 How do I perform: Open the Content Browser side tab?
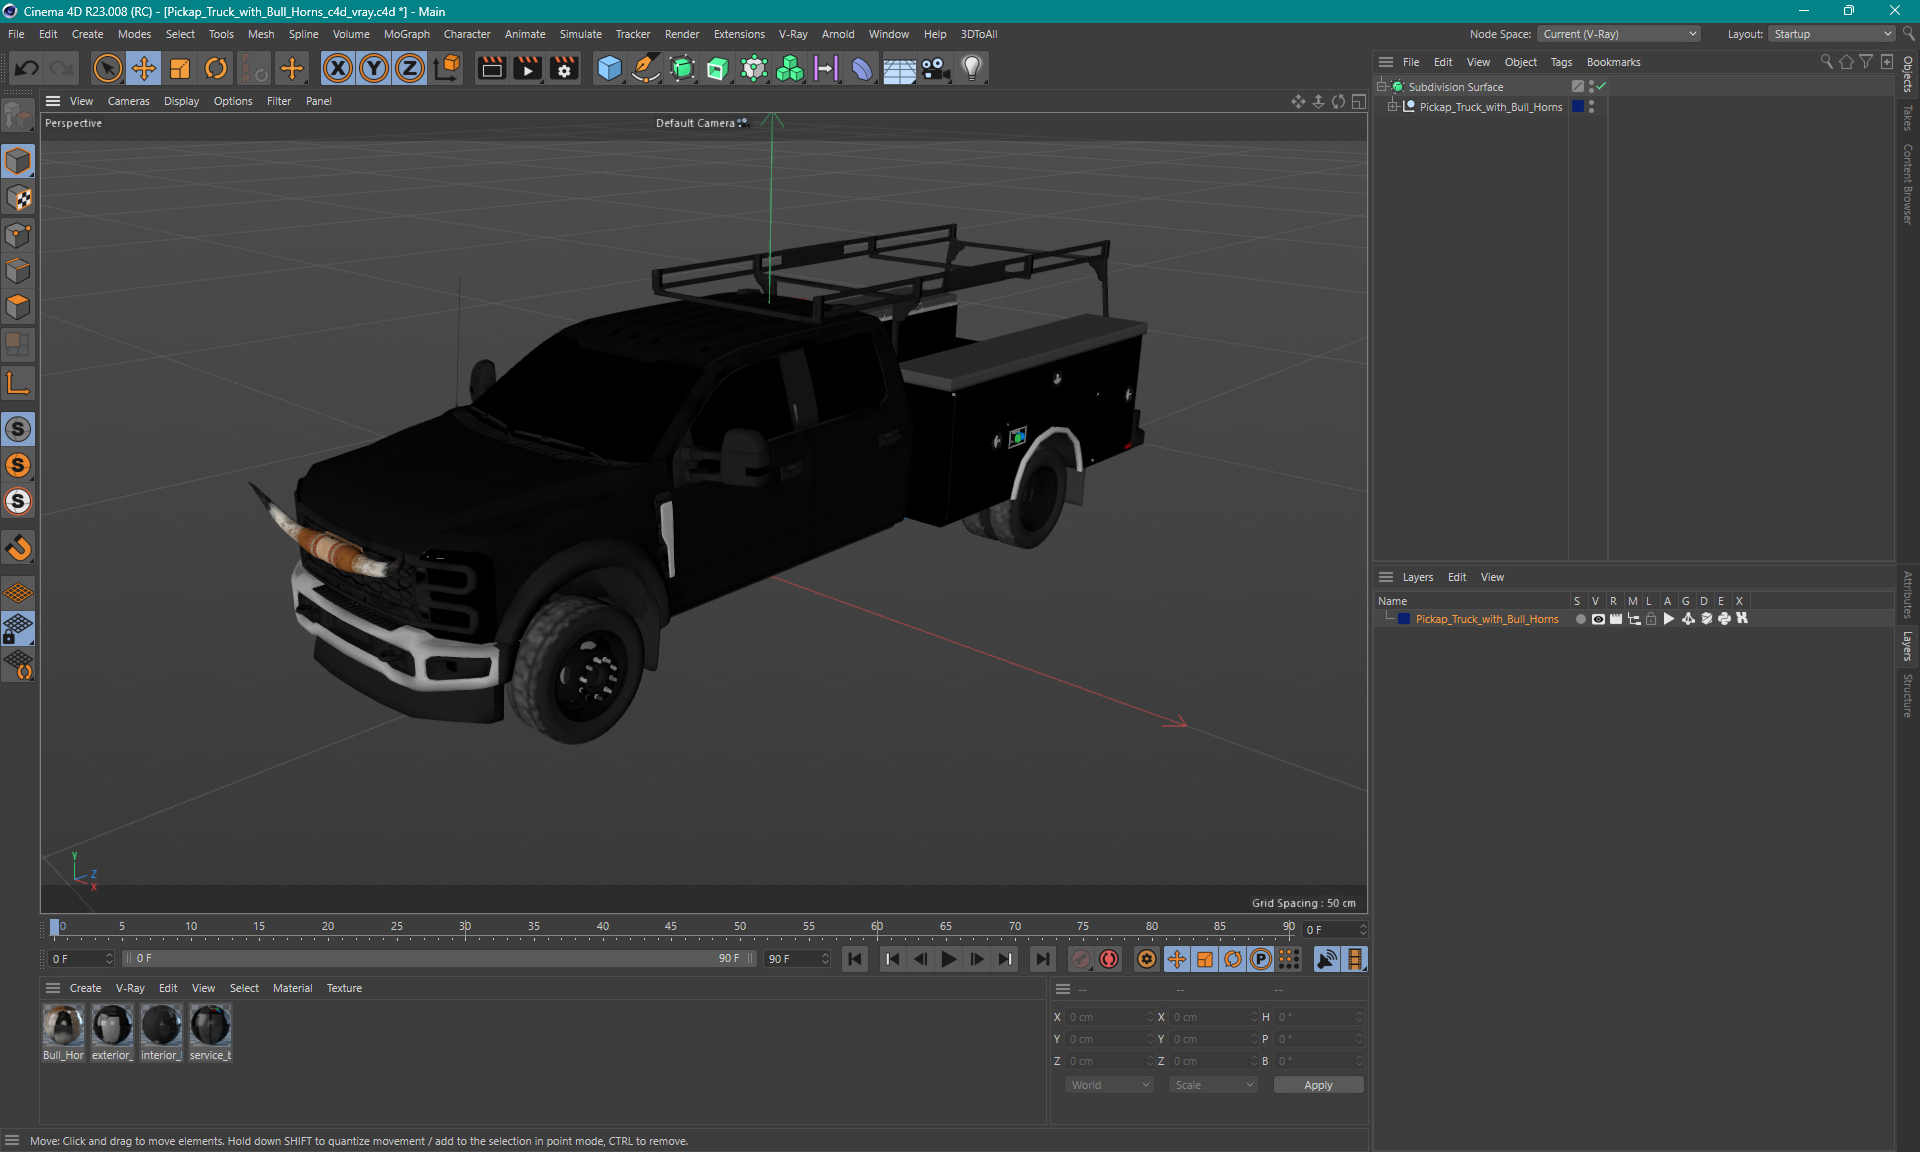1908,184
